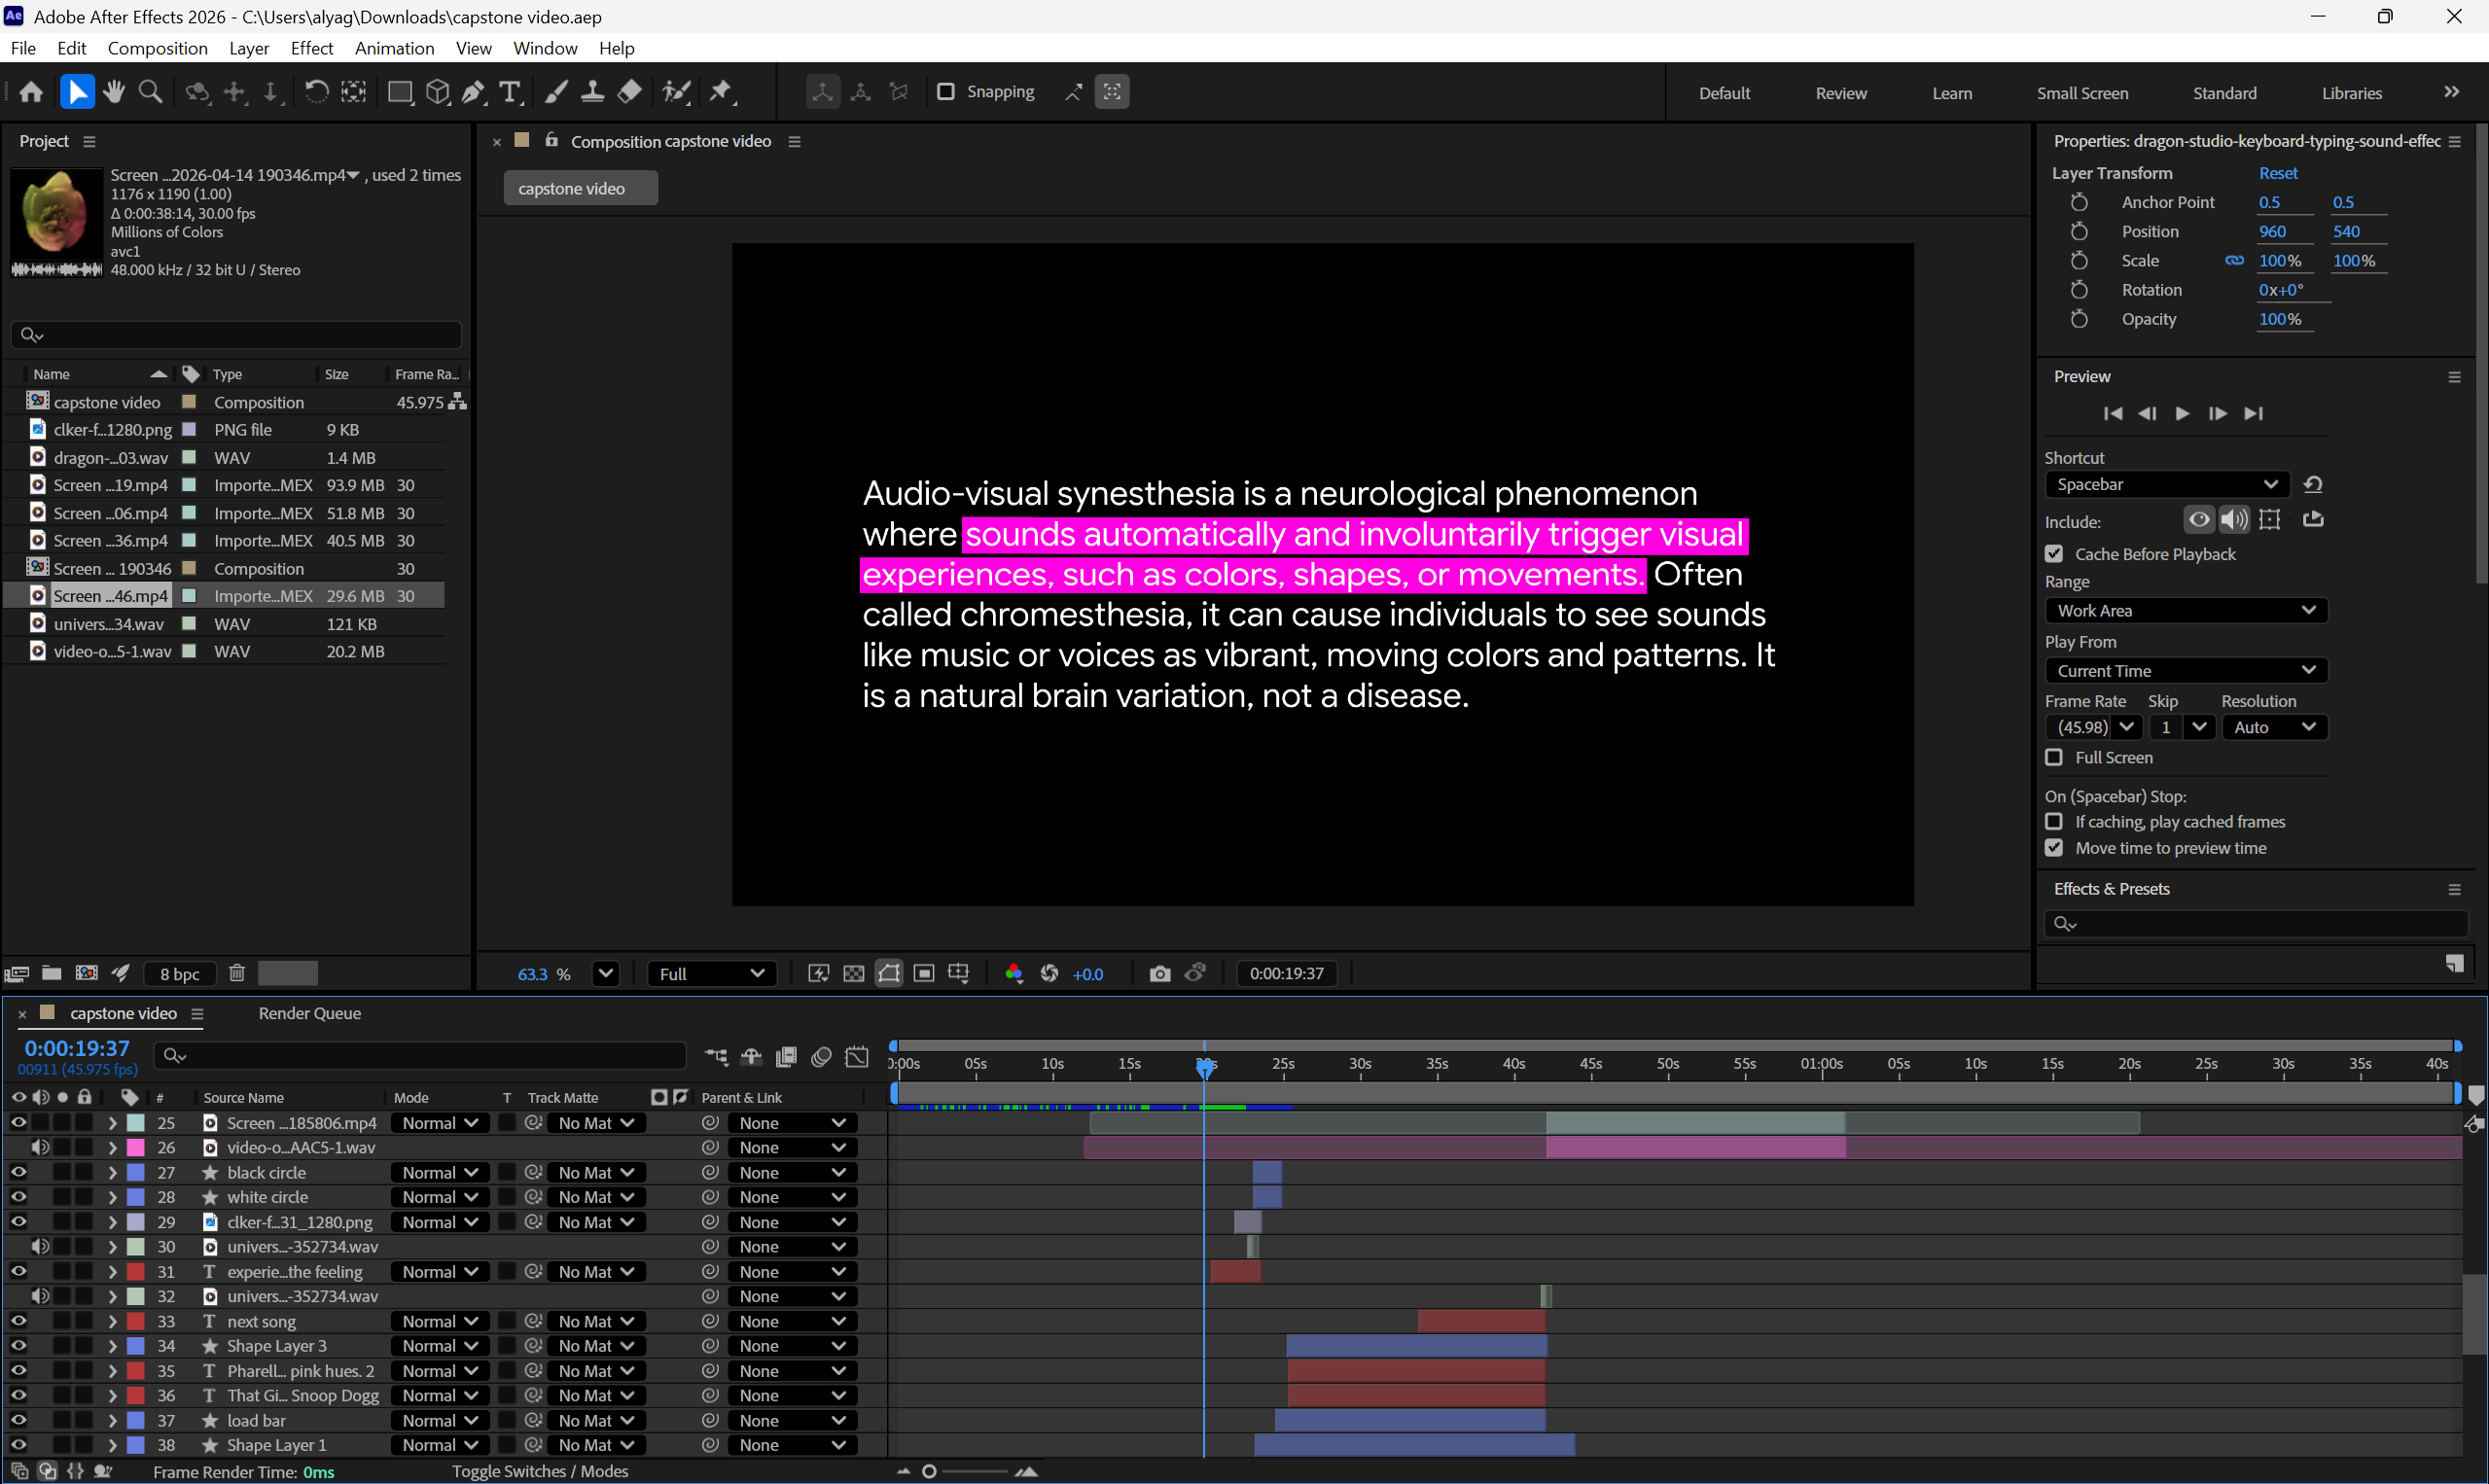The image size is (2489, 1484).
Task: Choose the Pen tool
Action: coord(474,92)
